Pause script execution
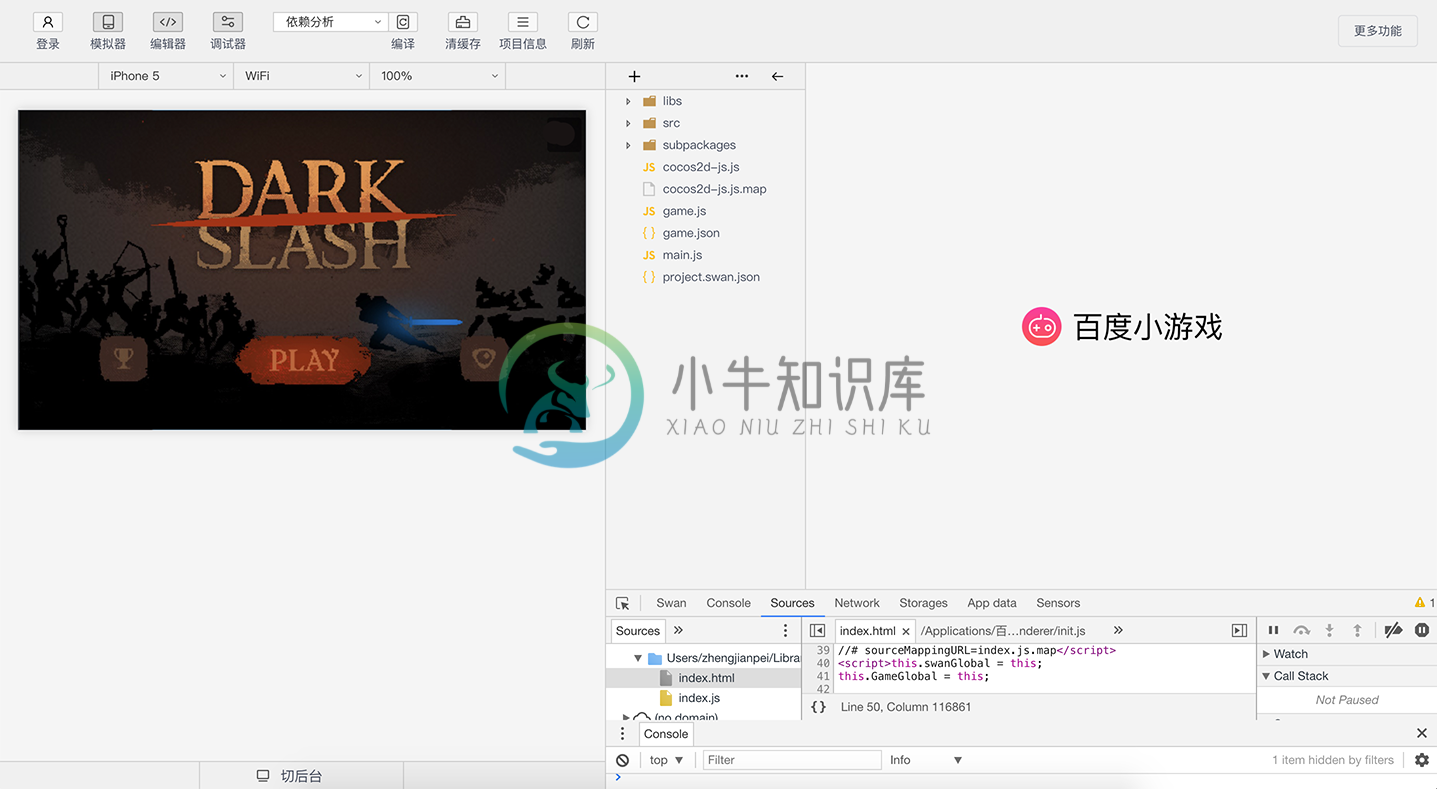Screen dimensions: 1437x789 (1273, 630)
